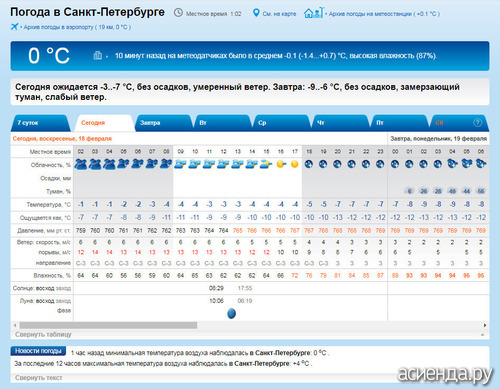
Task: Open airport weather archive link
Action: pos(77,27)
